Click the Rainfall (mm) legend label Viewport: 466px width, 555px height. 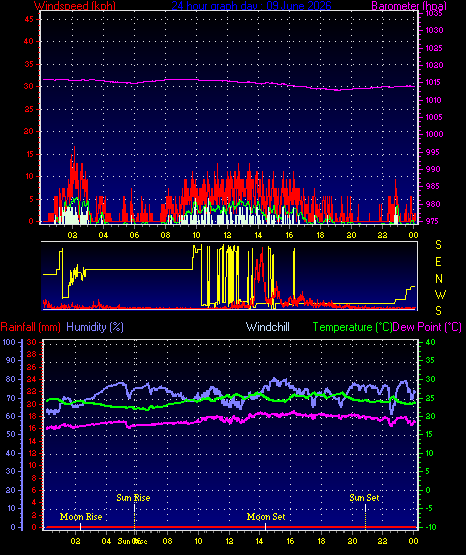[x=30, y=327]
